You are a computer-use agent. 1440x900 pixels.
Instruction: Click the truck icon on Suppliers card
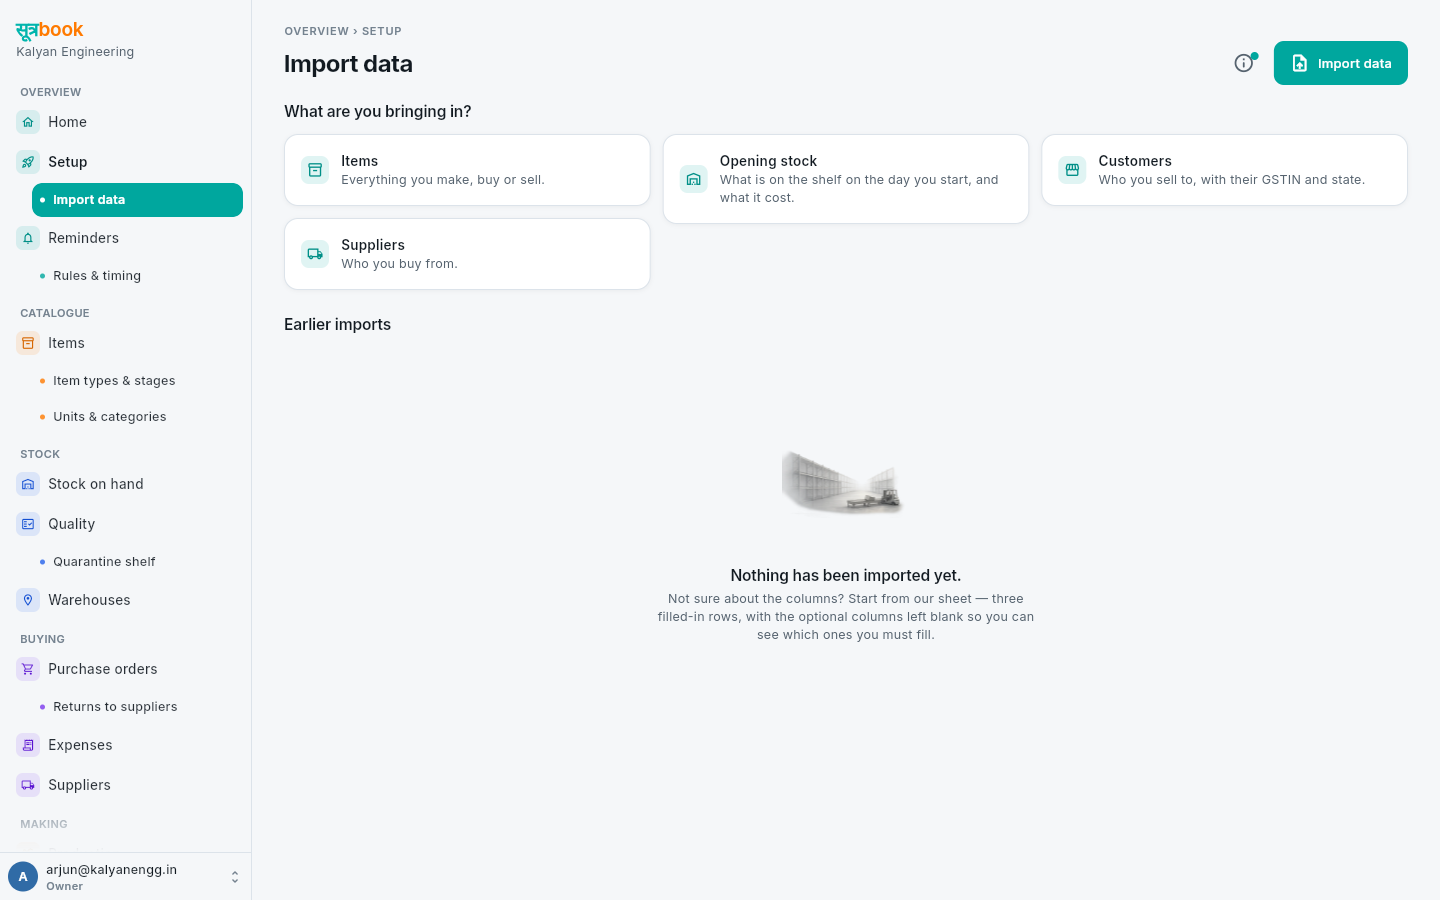(315, 254)
